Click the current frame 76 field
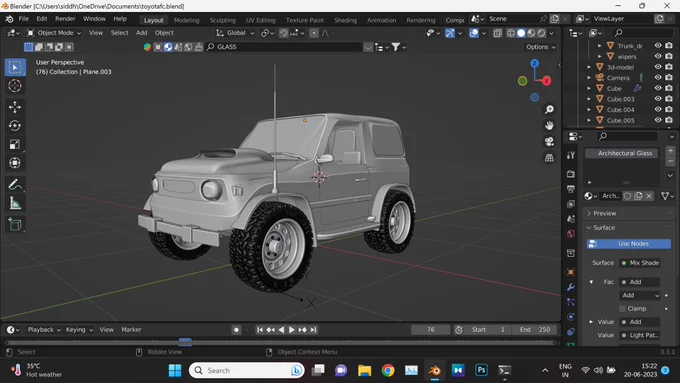680x383 pixels. pyautogui.click(x=431, y=330)
